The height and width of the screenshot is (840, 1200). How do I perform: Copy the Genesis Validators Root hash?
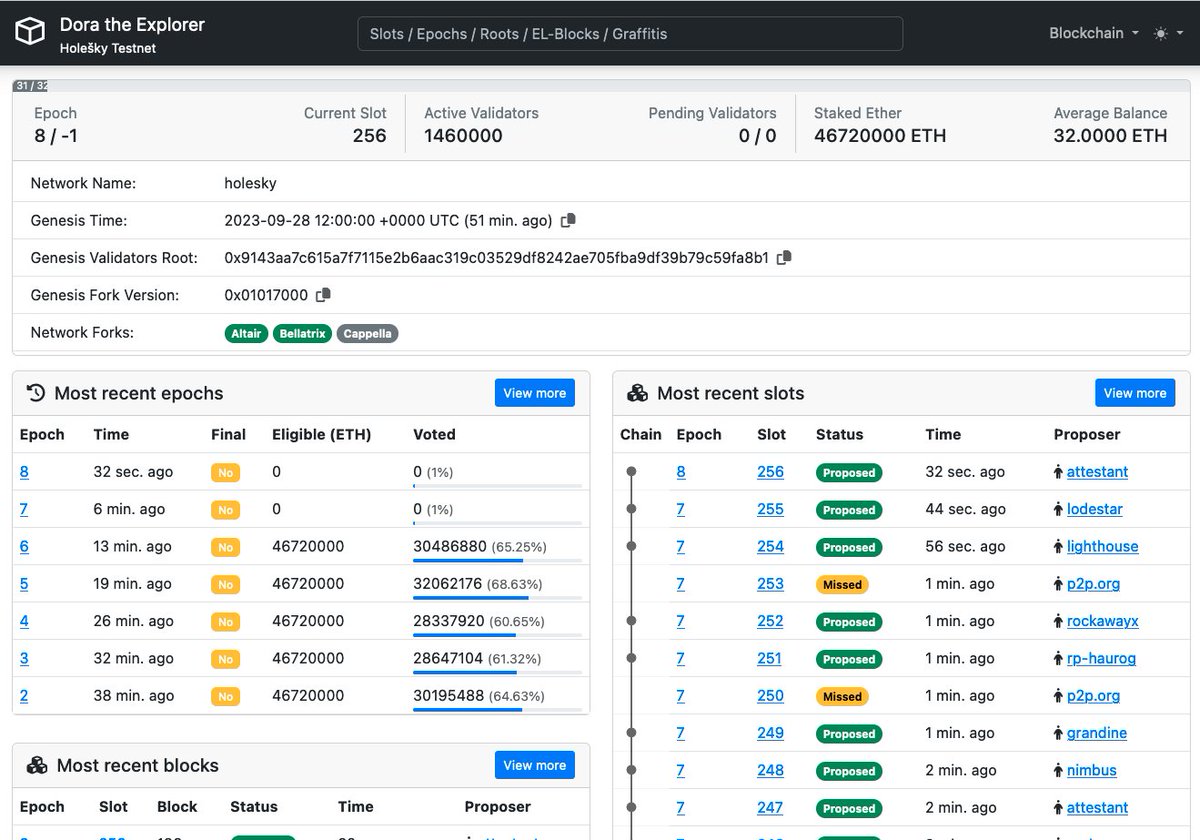click(784, 257)
